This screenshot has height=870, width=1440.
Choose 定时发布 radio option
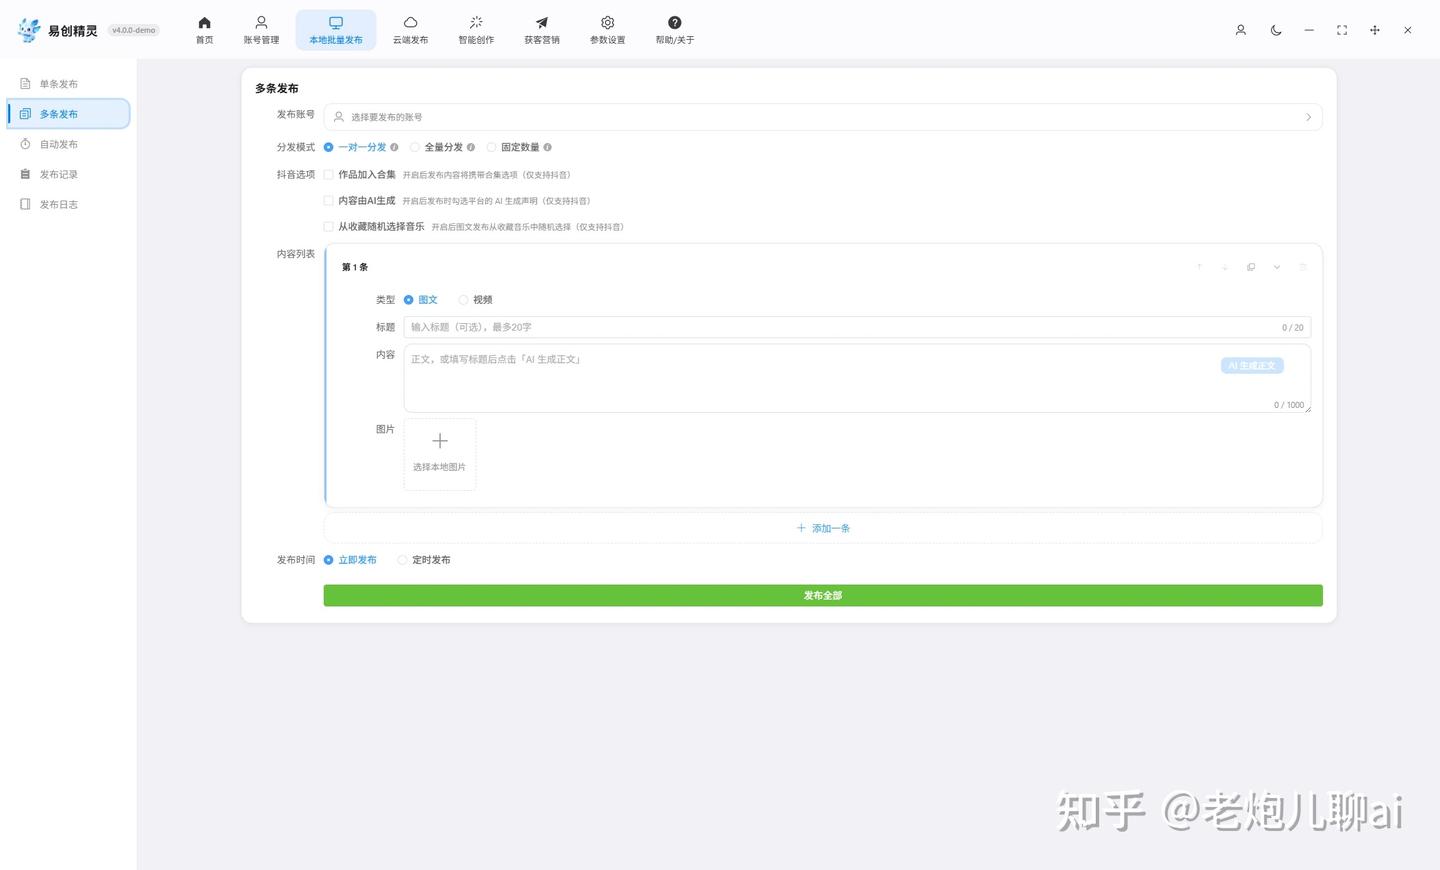click(x=402, y=560)
